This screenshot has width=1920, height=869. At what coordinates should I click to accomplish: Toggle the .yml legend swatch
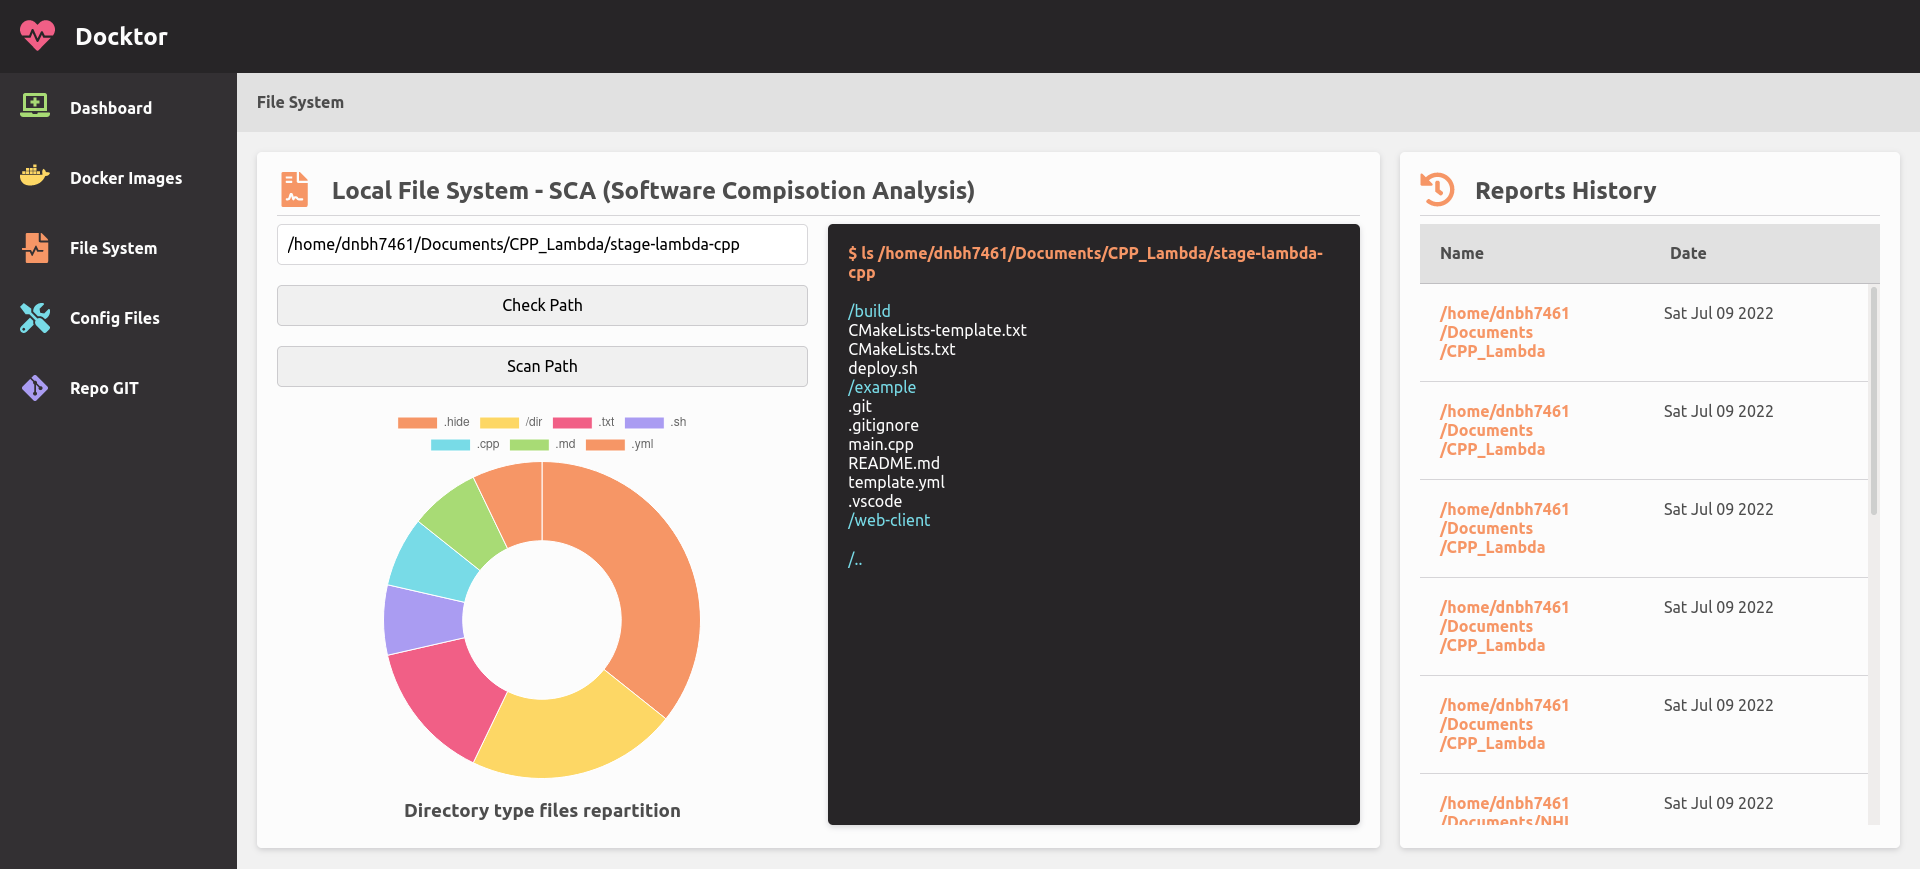[605, 444]
